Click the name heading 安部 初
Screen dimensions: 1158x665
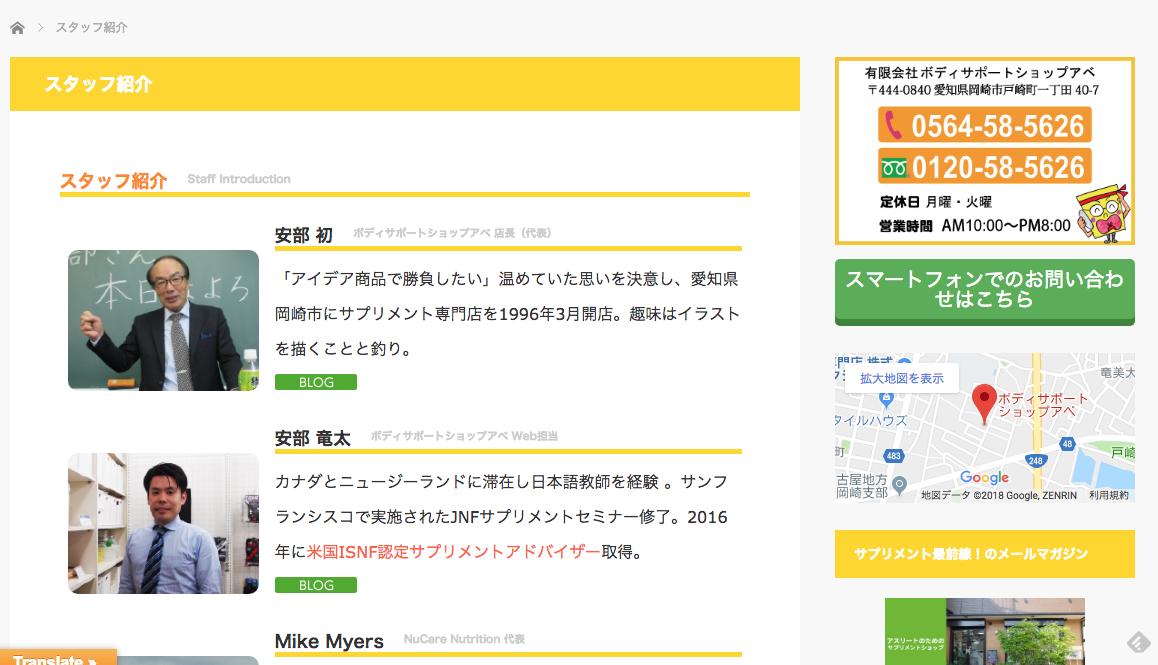[x=304, y=235]
